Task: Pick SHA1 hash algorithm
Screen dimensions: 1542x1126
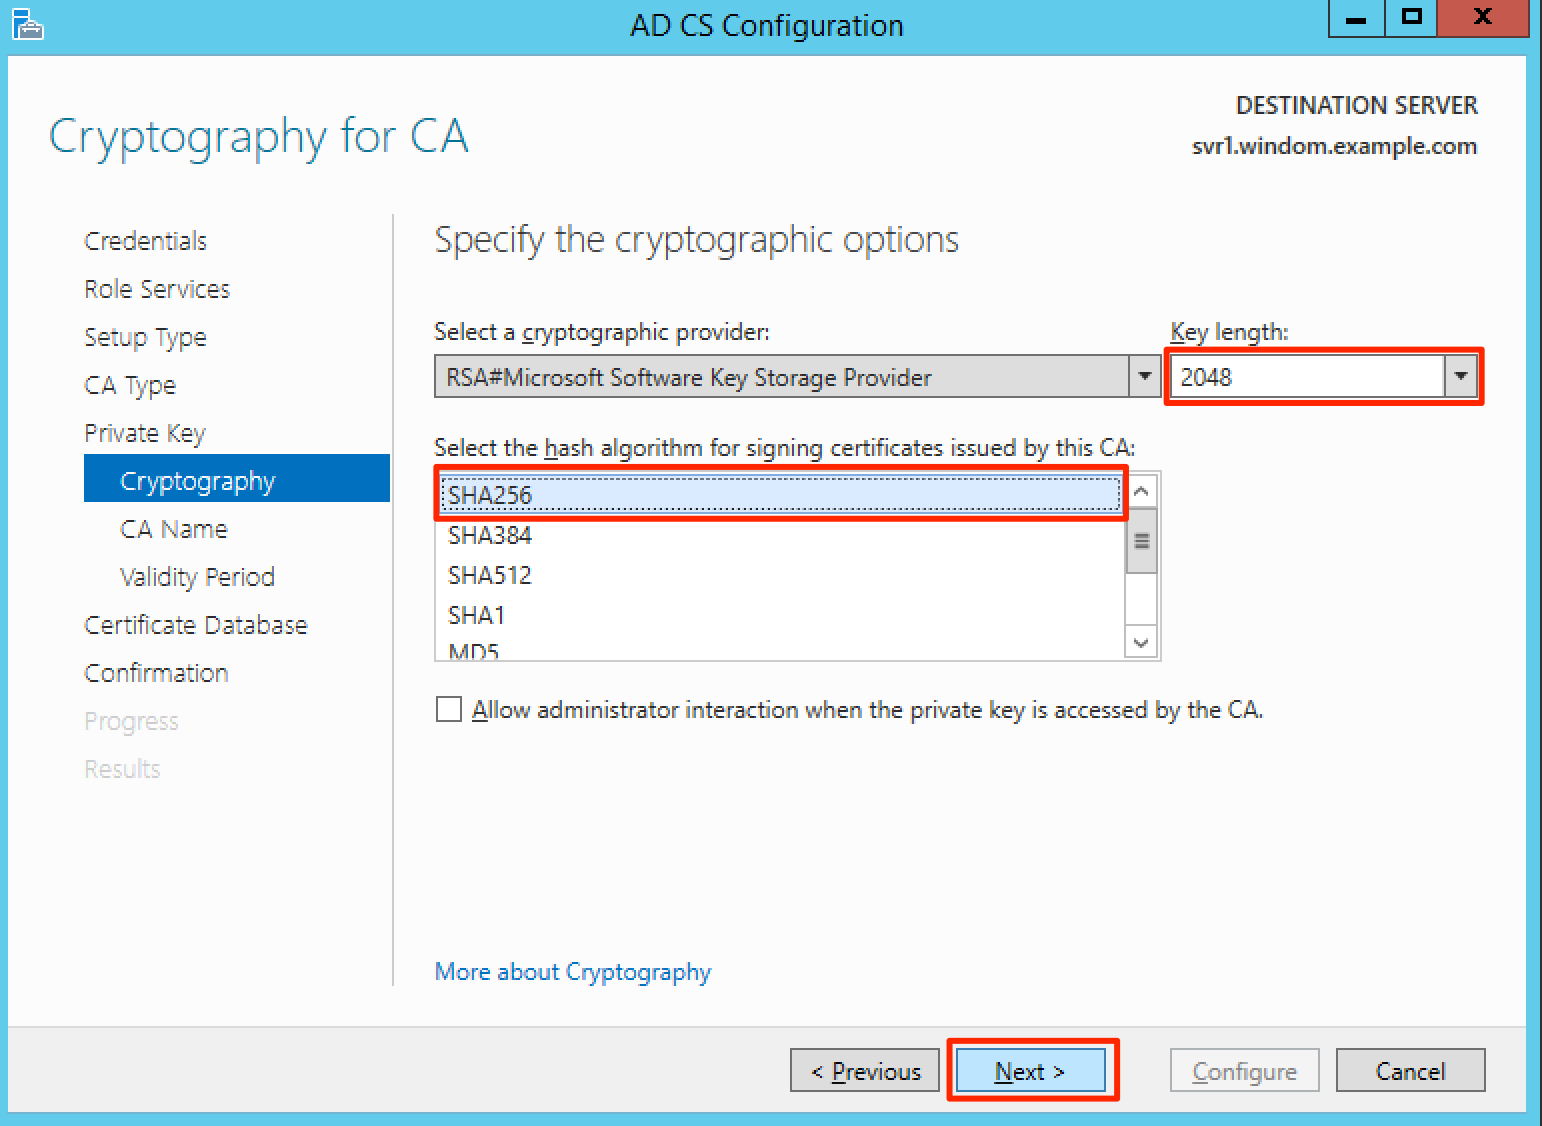Action: tap(477, 615)
